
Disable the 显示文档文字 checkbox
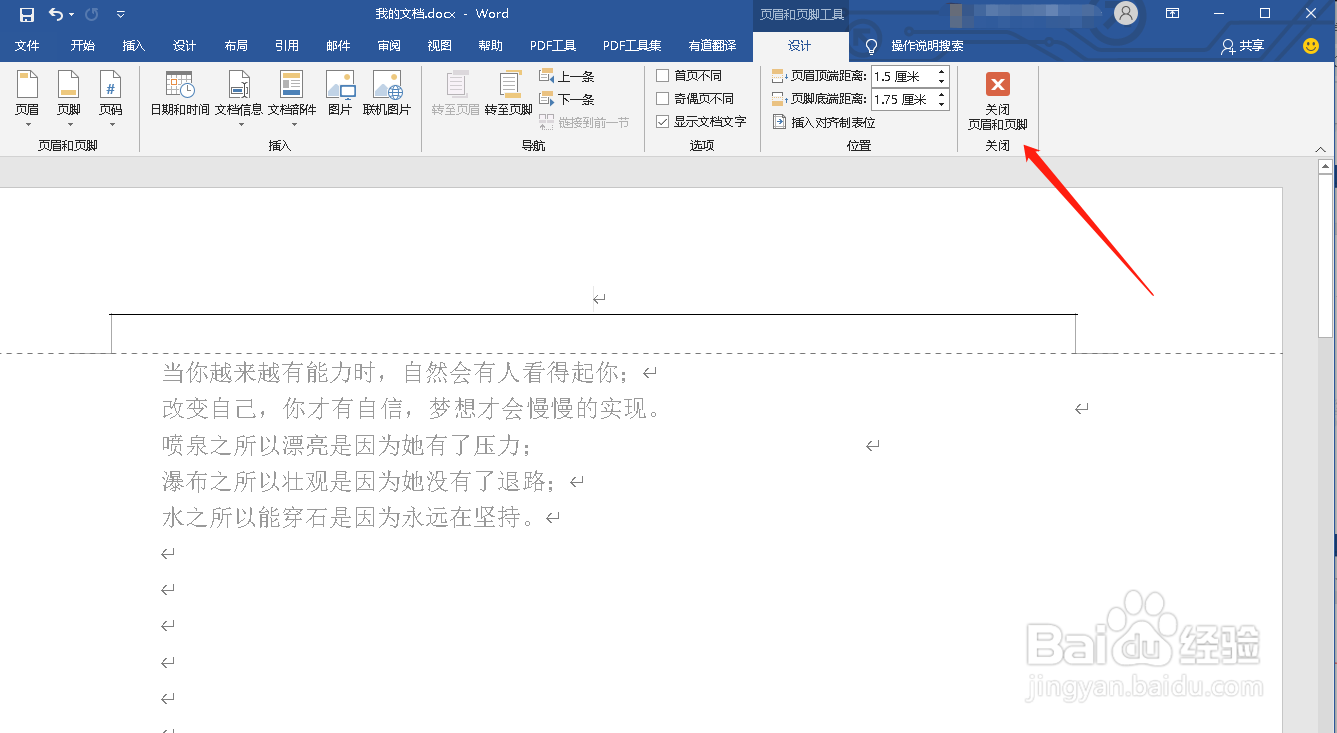point(662,121)
